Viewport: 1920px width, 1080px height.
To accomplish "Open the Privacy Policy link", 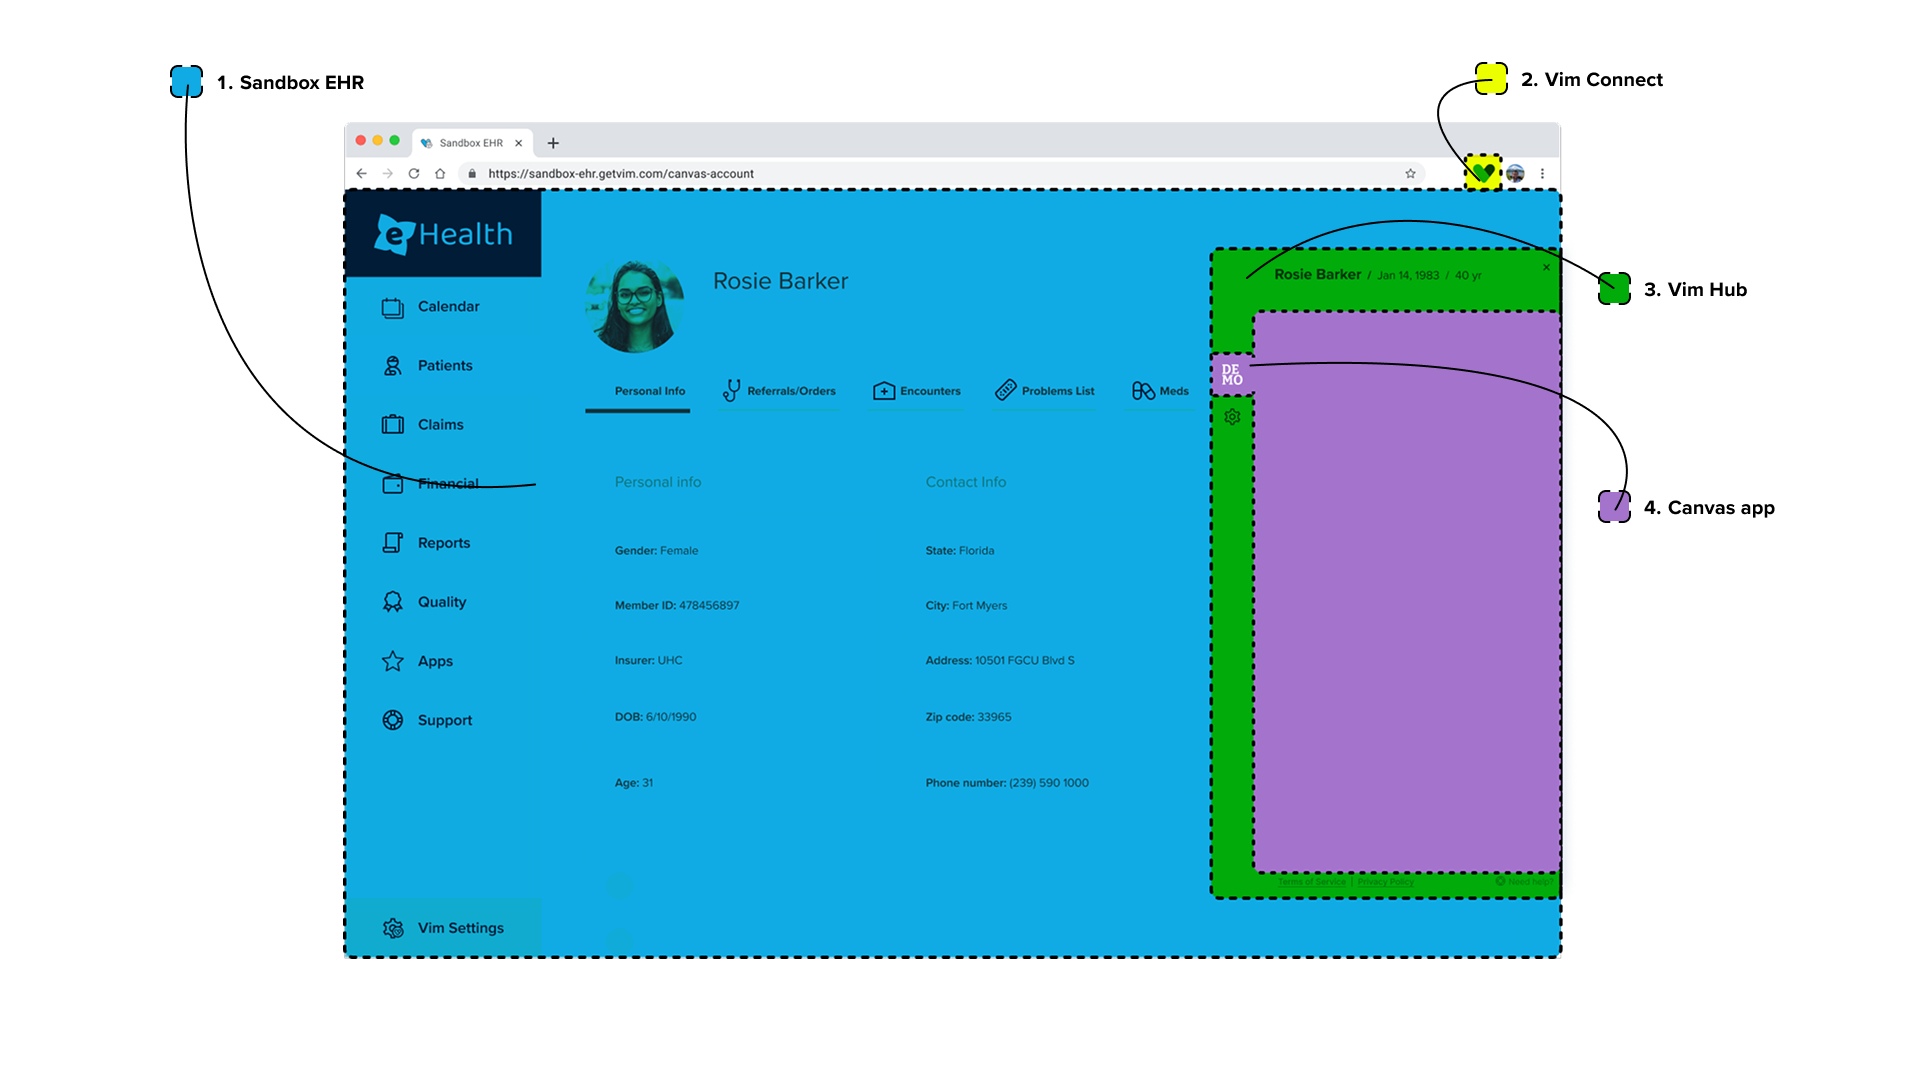I will pyautogui.click(x=1386, y=882).
